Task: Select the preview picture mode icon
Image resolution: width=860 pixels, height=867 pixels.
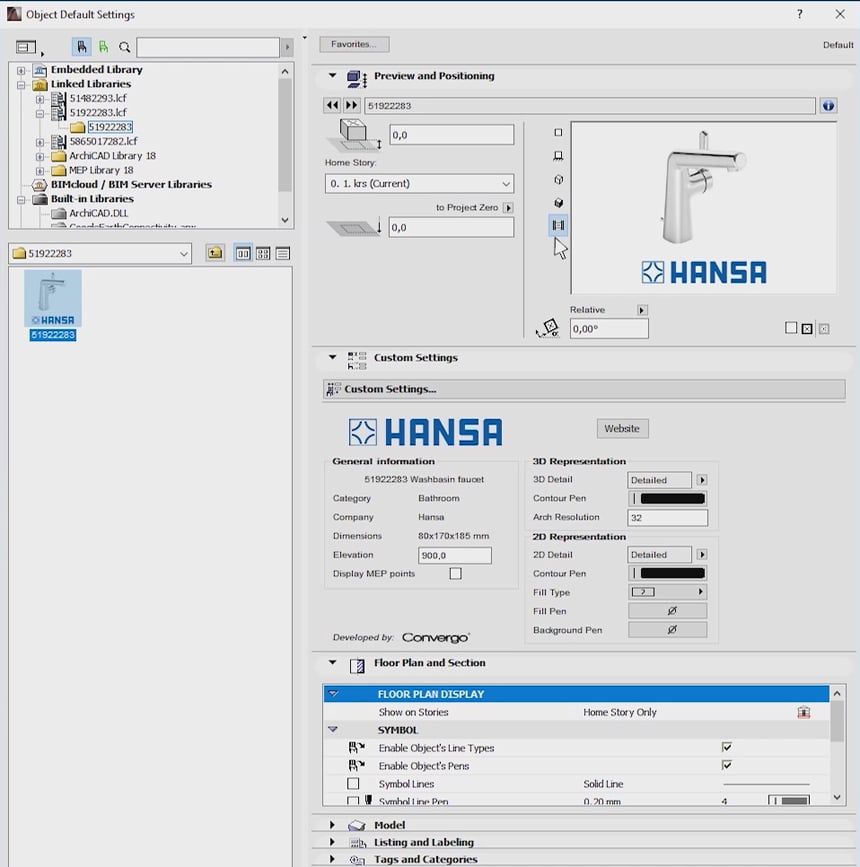Action: click(x=558, y=225)
